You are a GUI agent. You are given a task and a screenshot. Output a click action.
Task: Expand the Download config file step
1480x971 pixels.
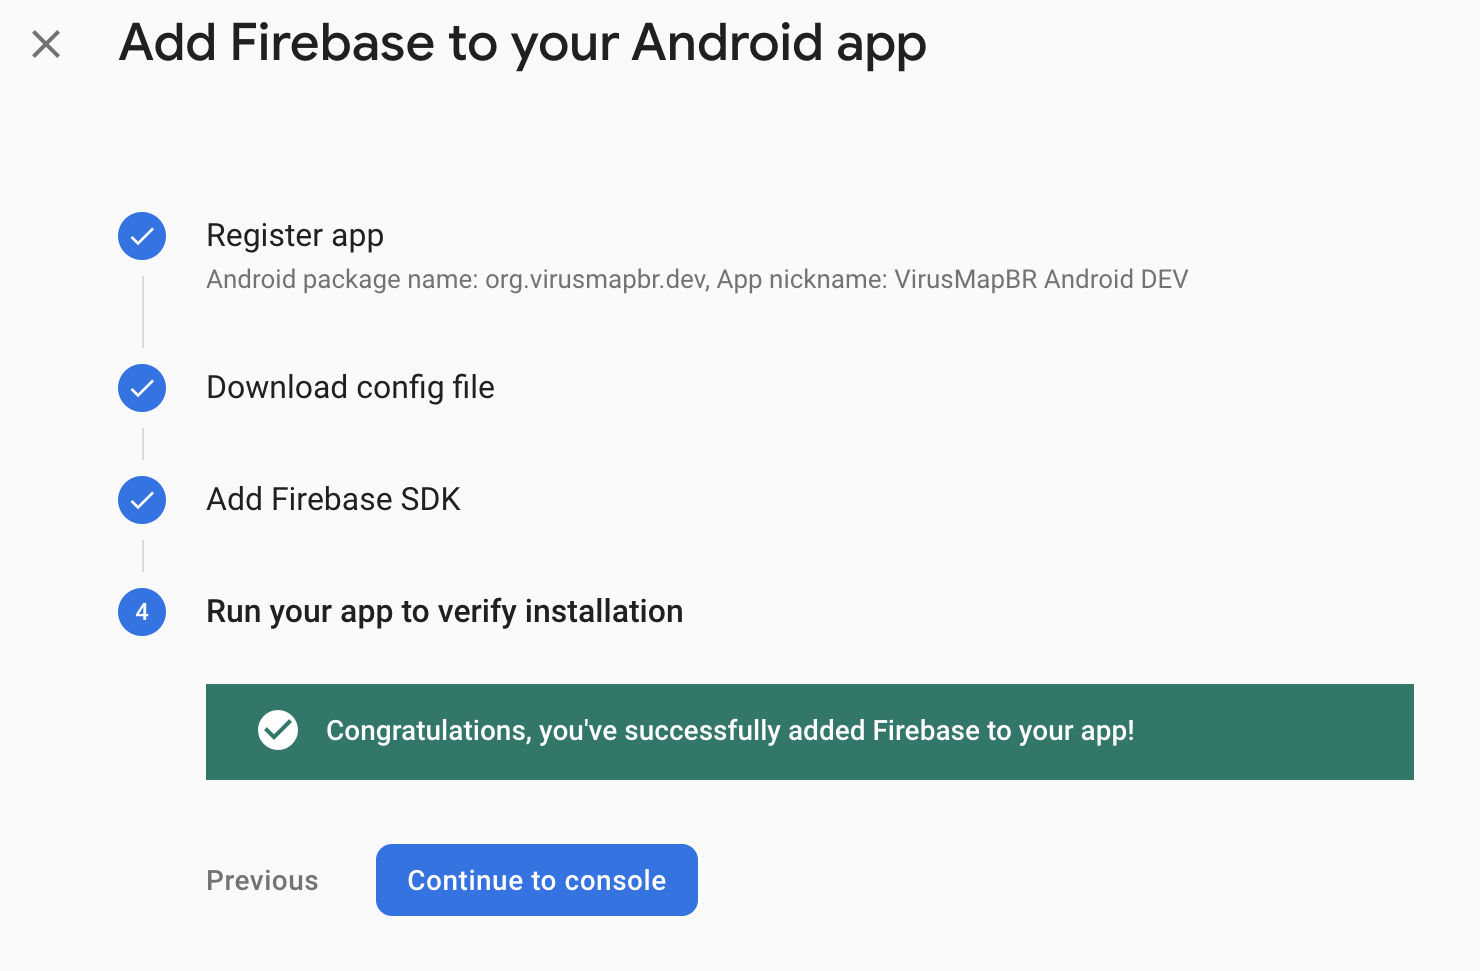point(350,387)
